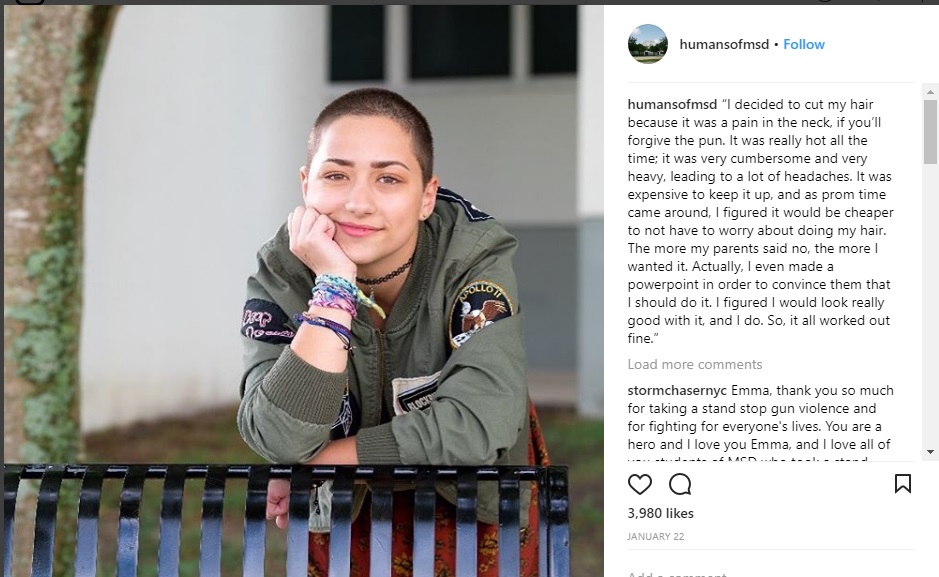Click the comments scrollbar down arrow

click(930, 452)
